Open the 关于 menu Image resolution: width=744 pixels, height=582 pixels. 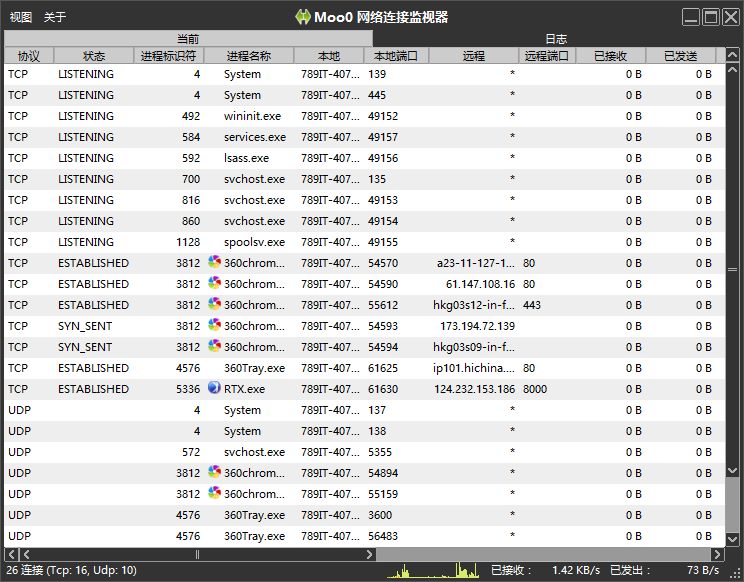[55, 18]
